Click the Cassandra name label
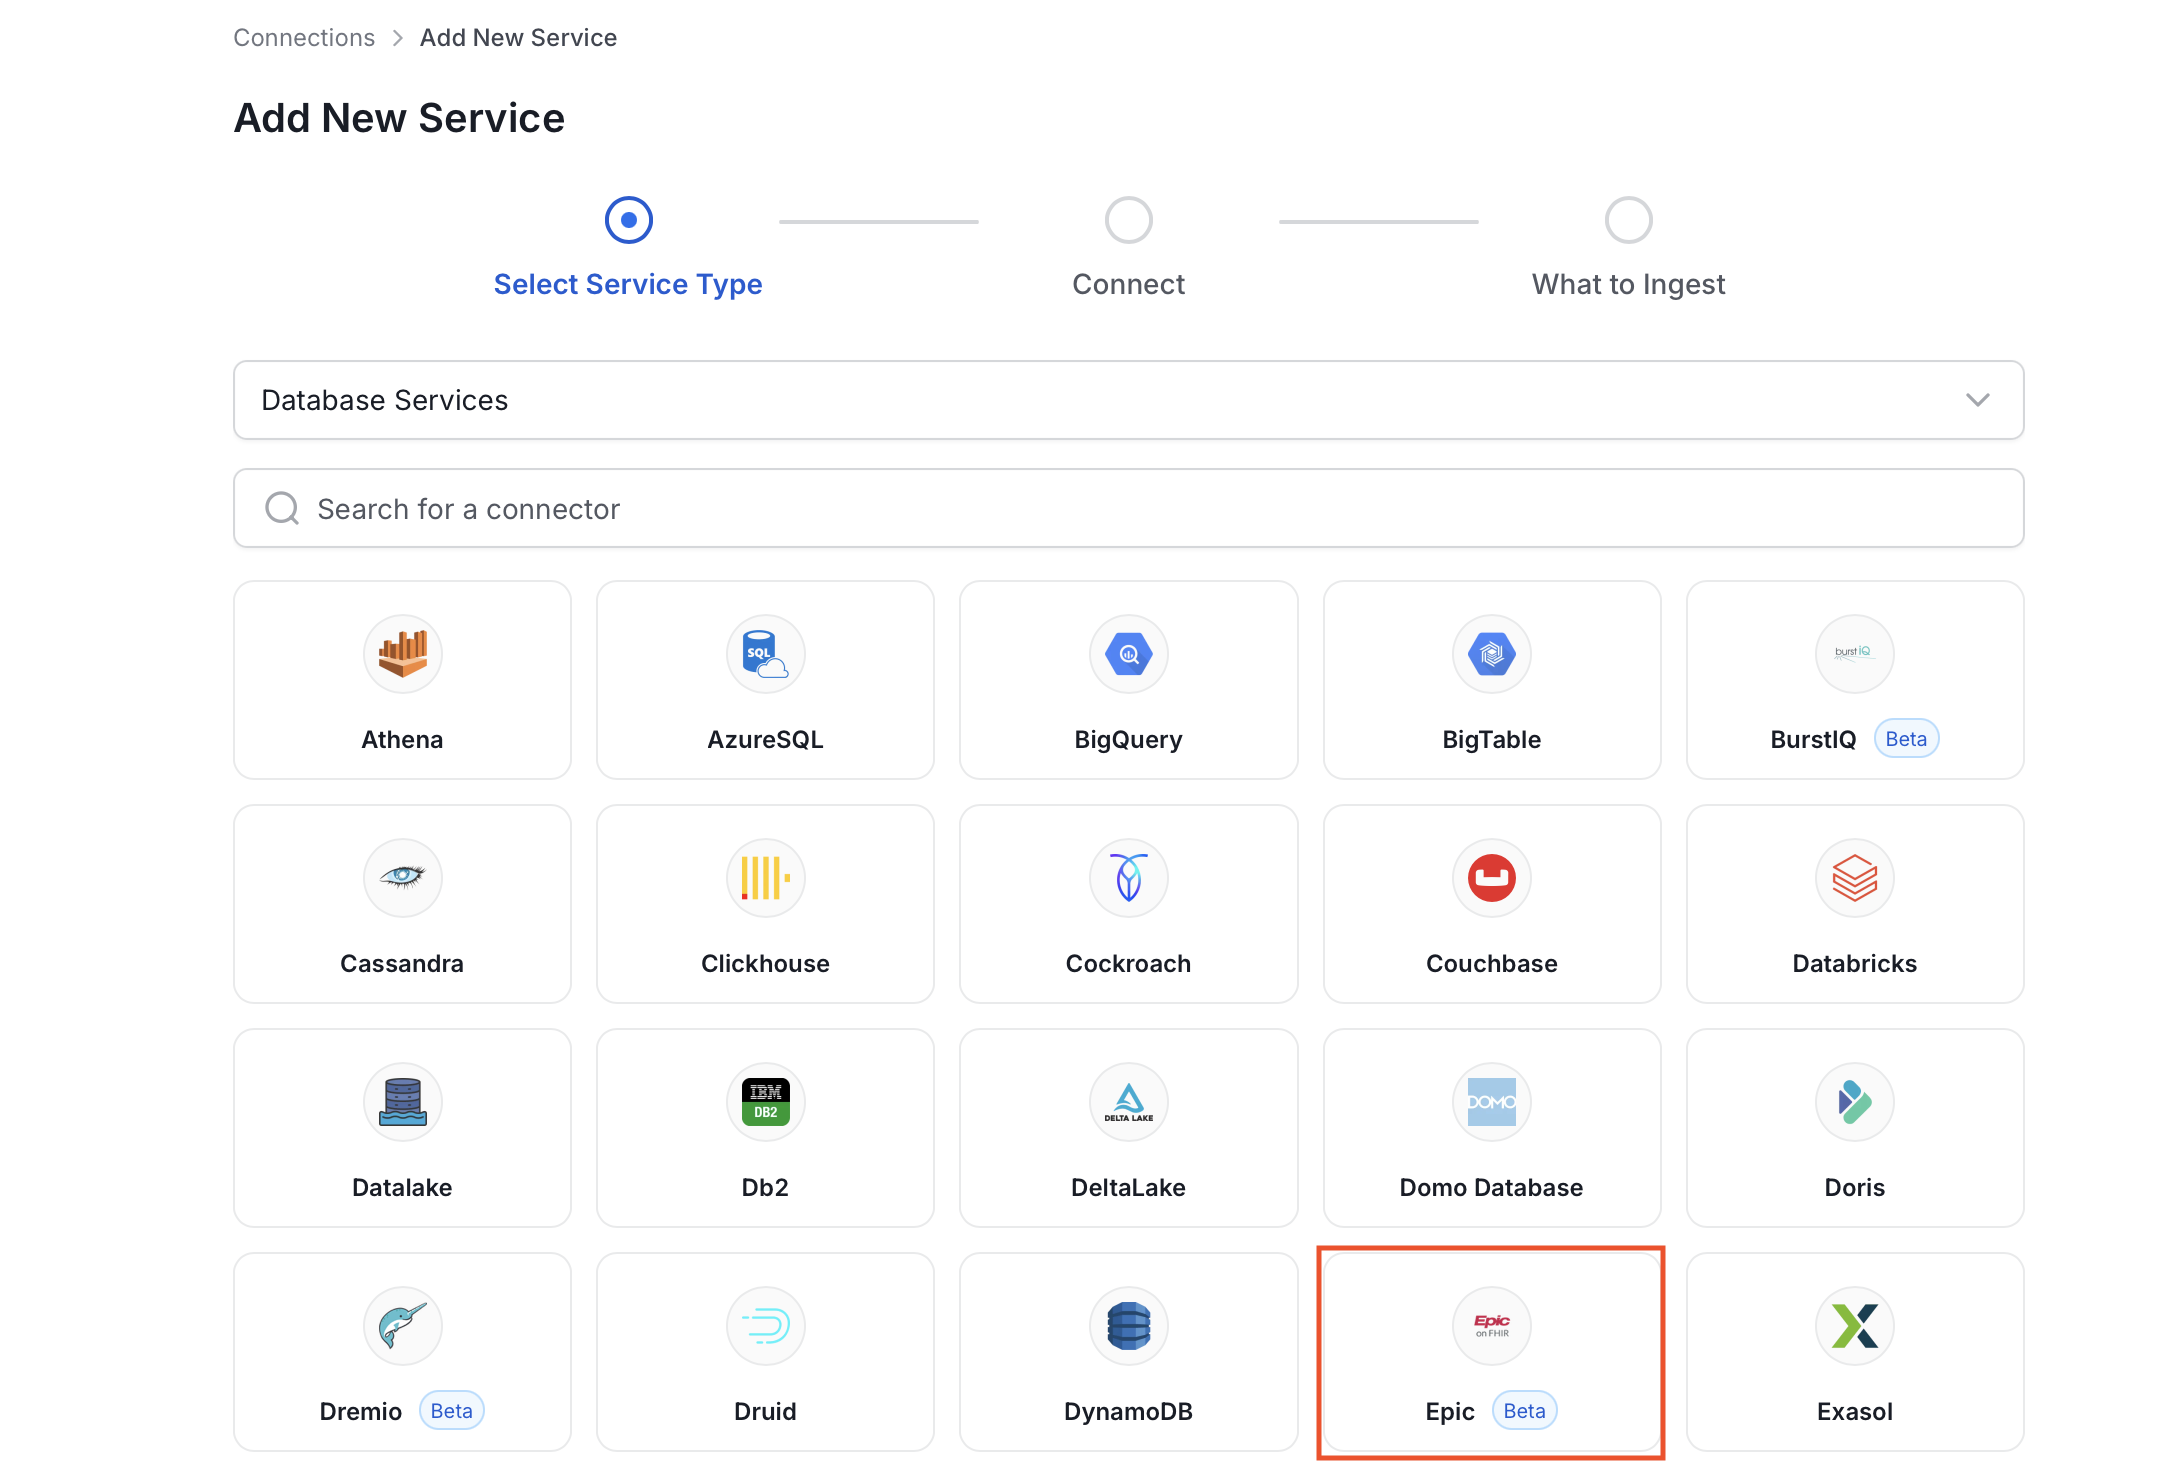The width and height of the screenshot is (2164, 1472). point(402,964)
